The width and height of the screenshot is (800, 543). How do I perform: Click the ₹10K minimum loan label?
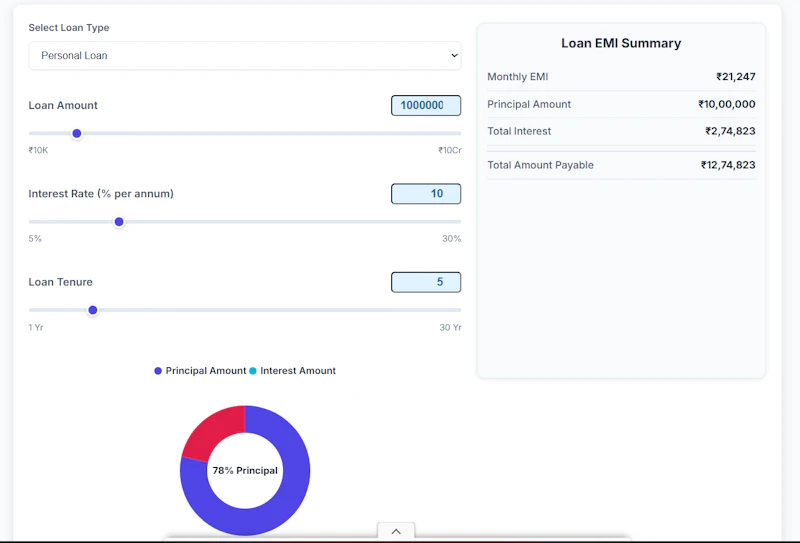coord(38,151)
